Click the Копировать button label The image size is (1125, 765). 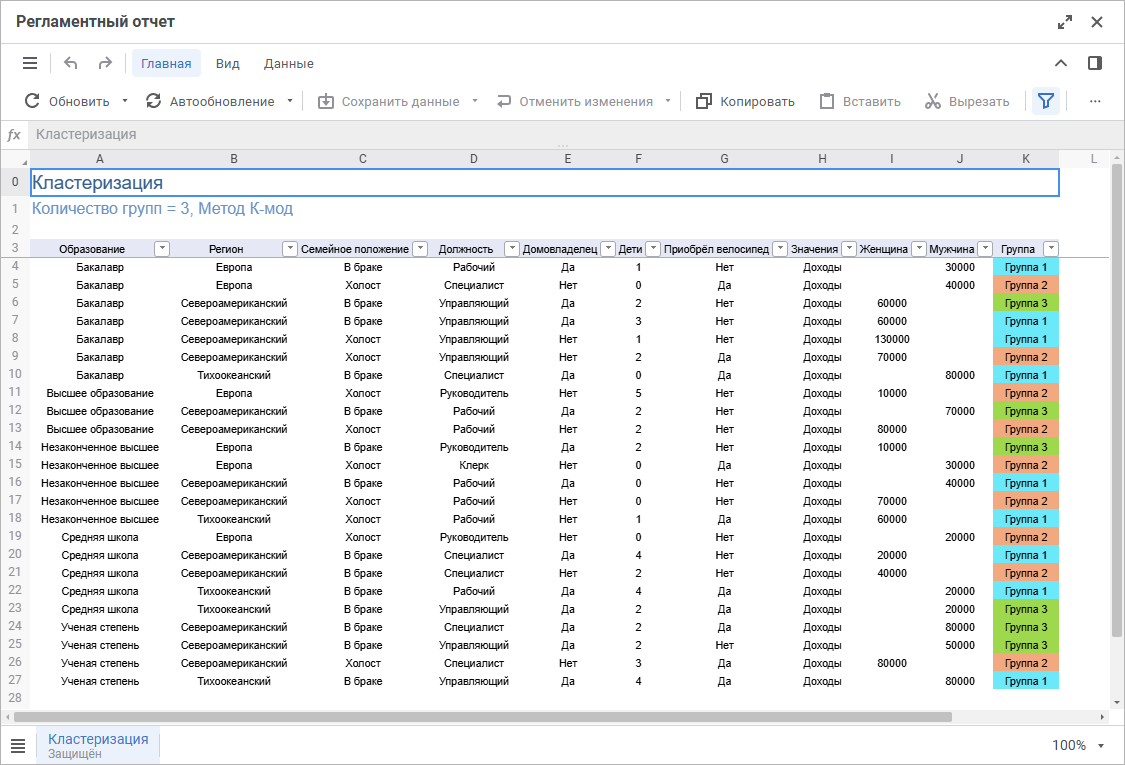[757, 102]
